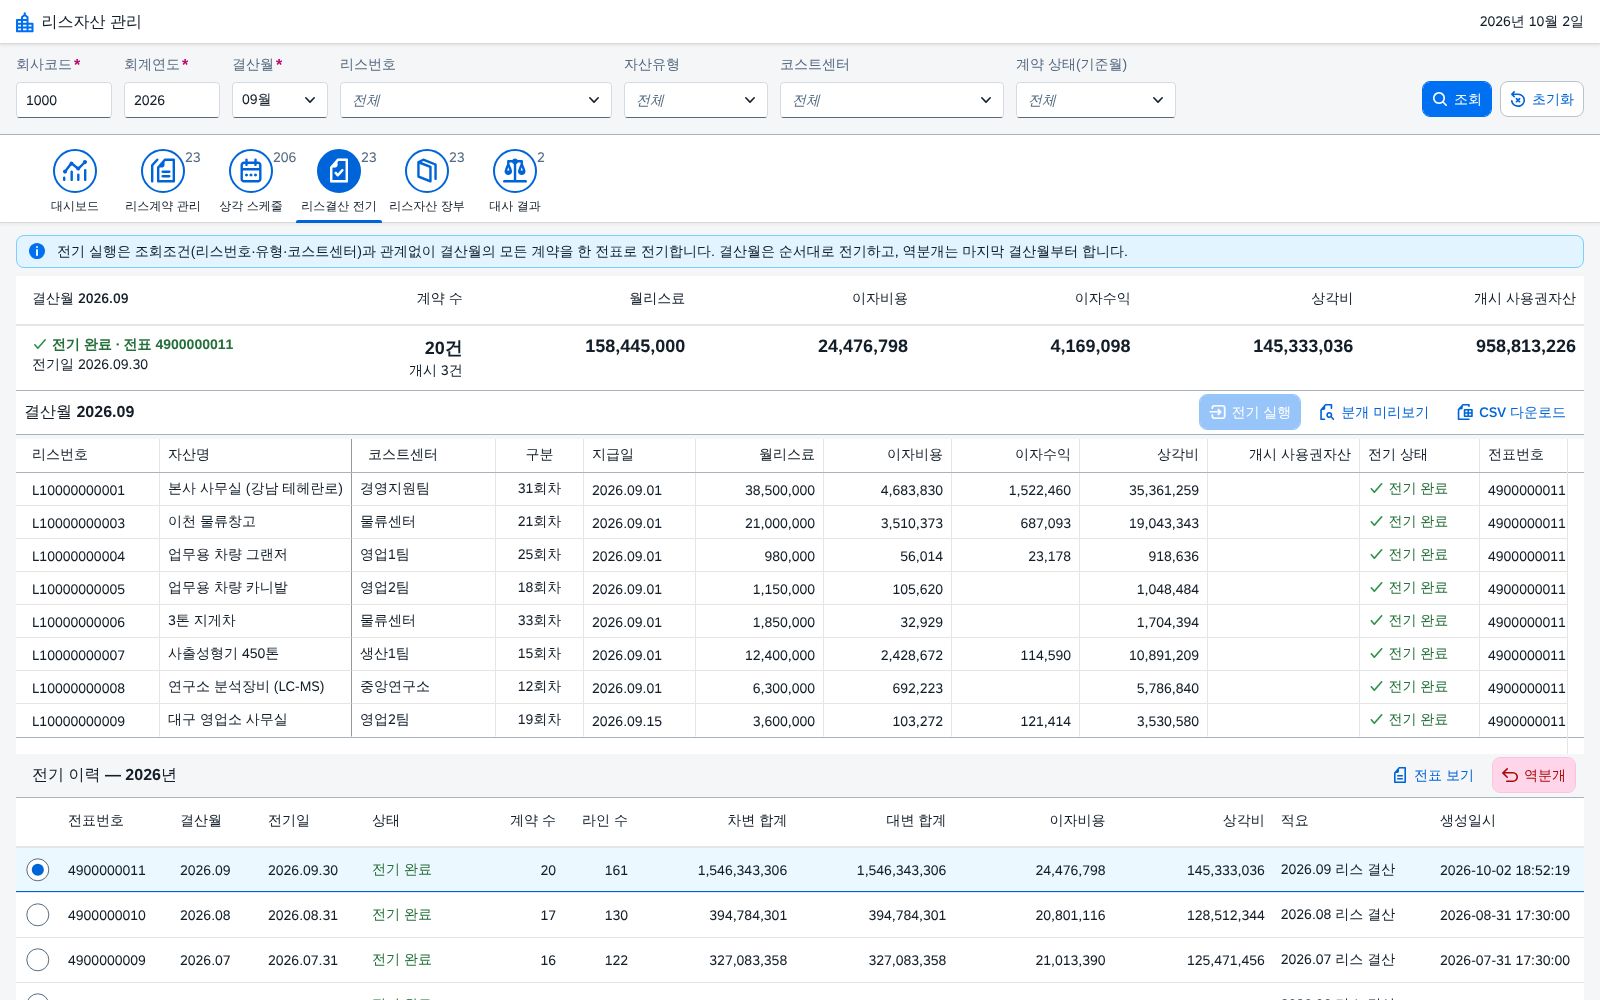Click the 리스자산 장부 tab label
The width and height of the screenshot is (1600, 1000).
pos(427,206)
